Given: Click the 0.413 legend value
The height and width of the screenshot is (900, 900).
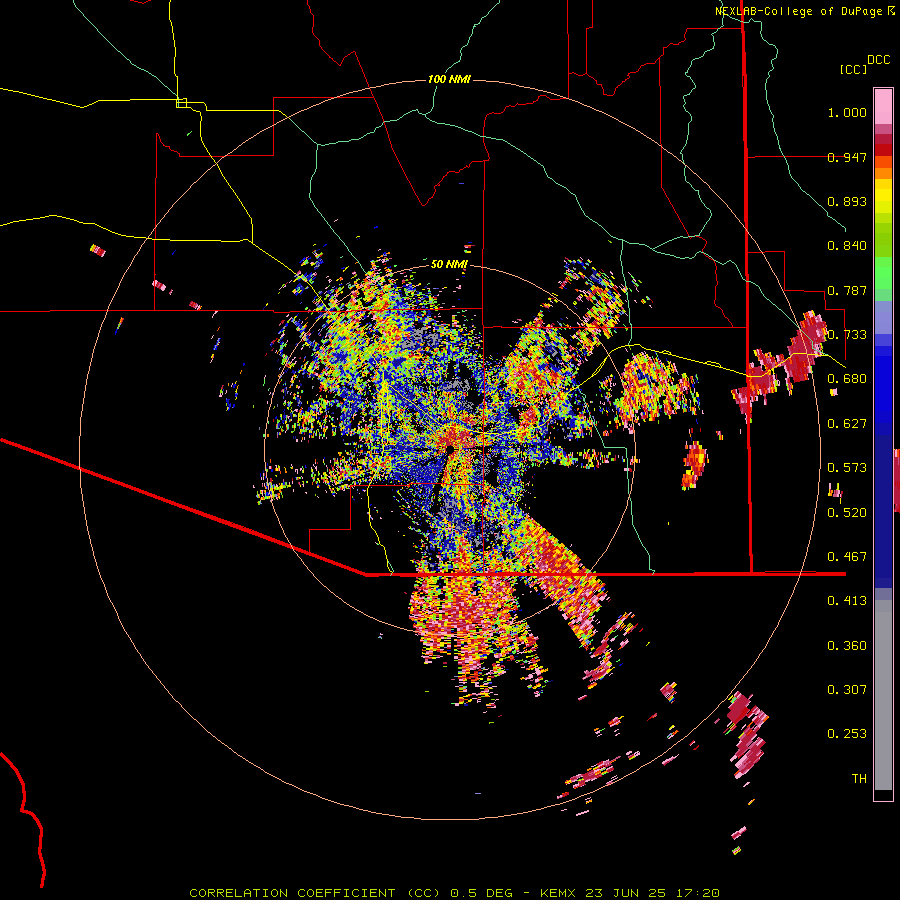Looking at the screenshot, I should [847, 601].
